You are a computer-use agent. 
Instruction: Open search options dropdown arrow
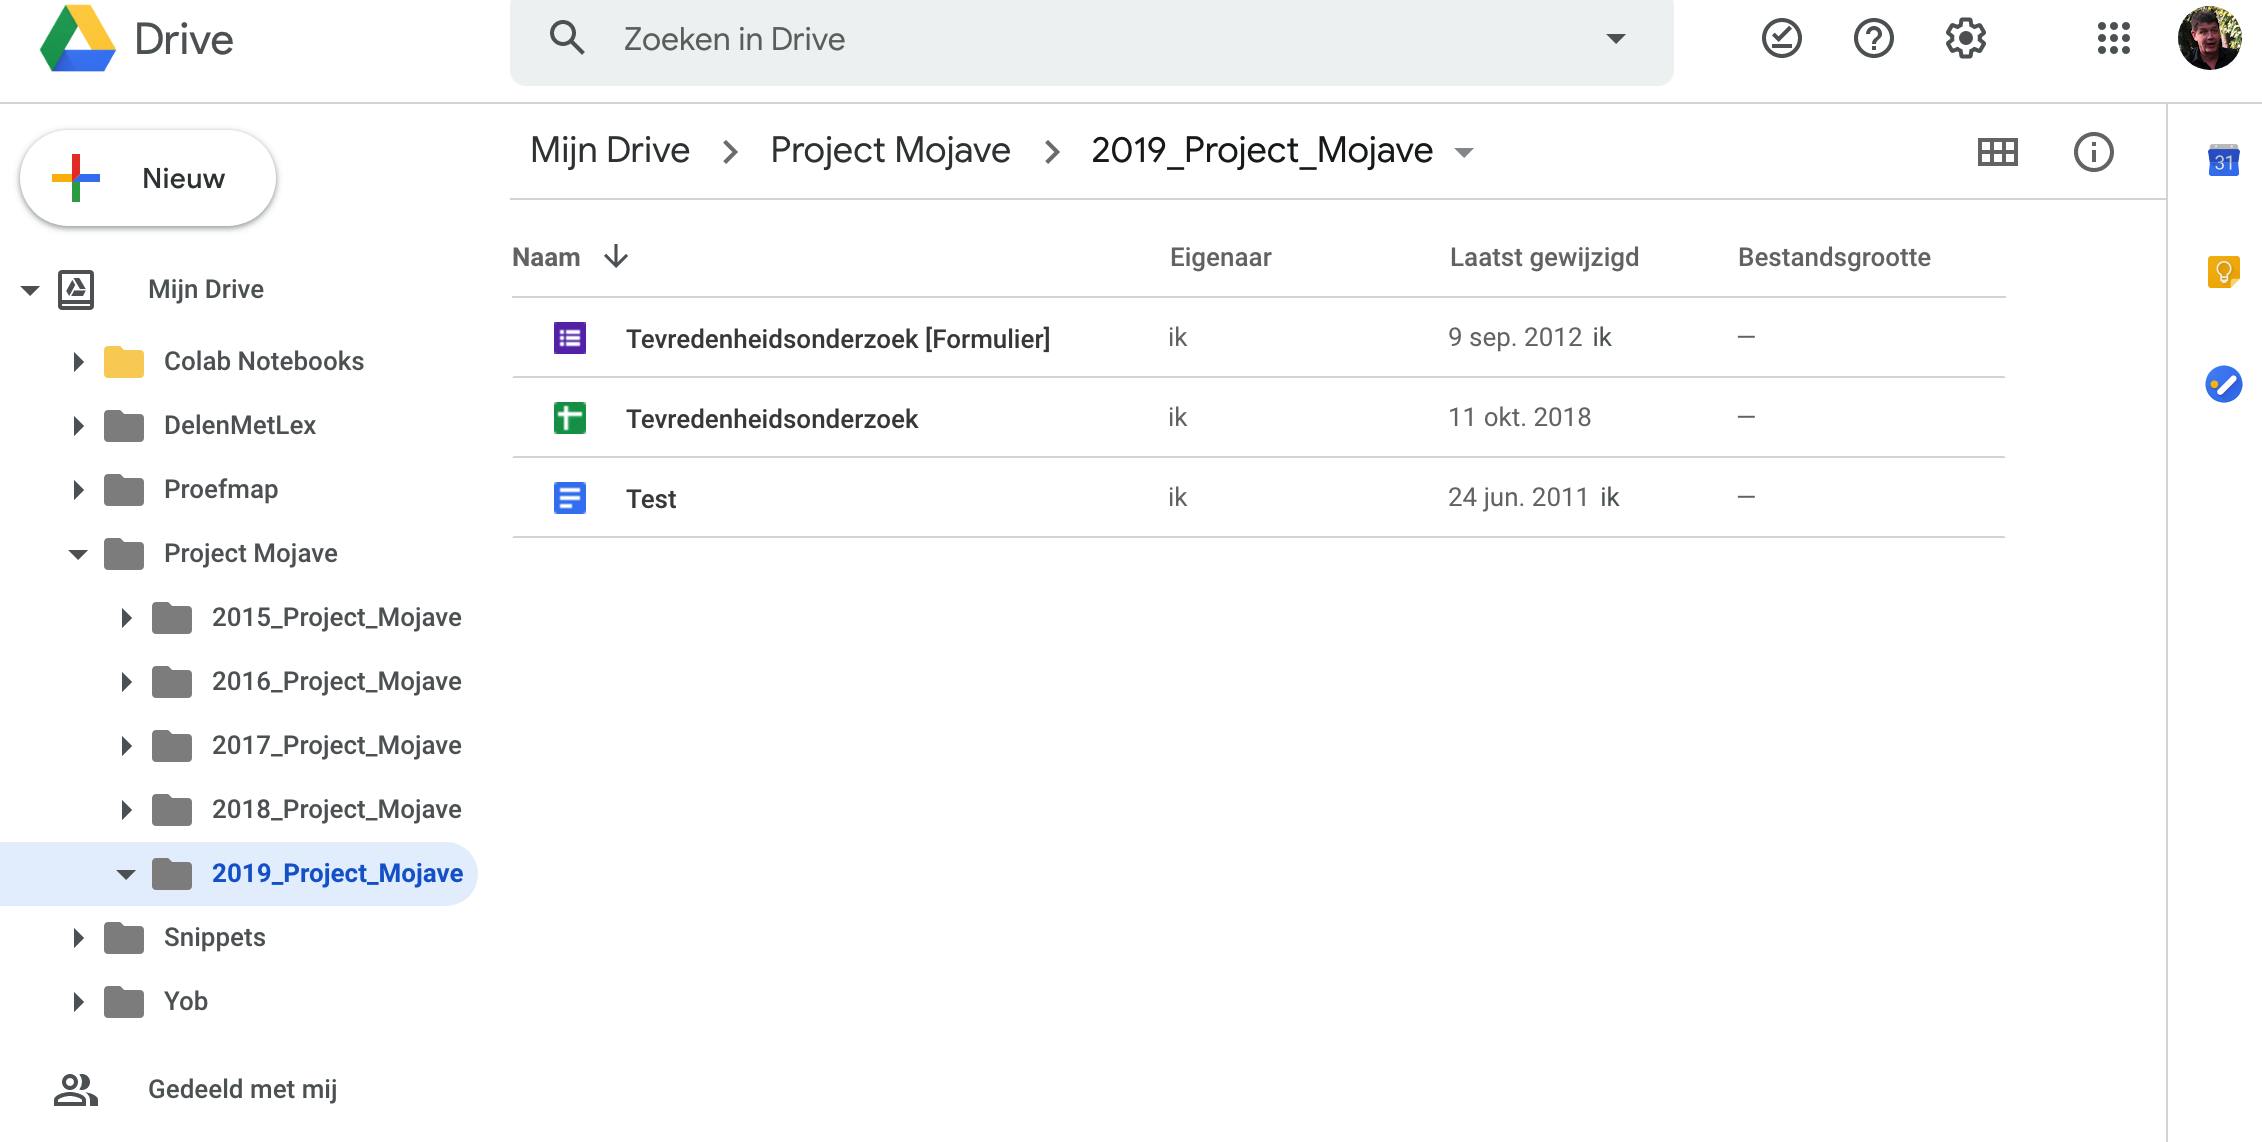point(1615,39)
